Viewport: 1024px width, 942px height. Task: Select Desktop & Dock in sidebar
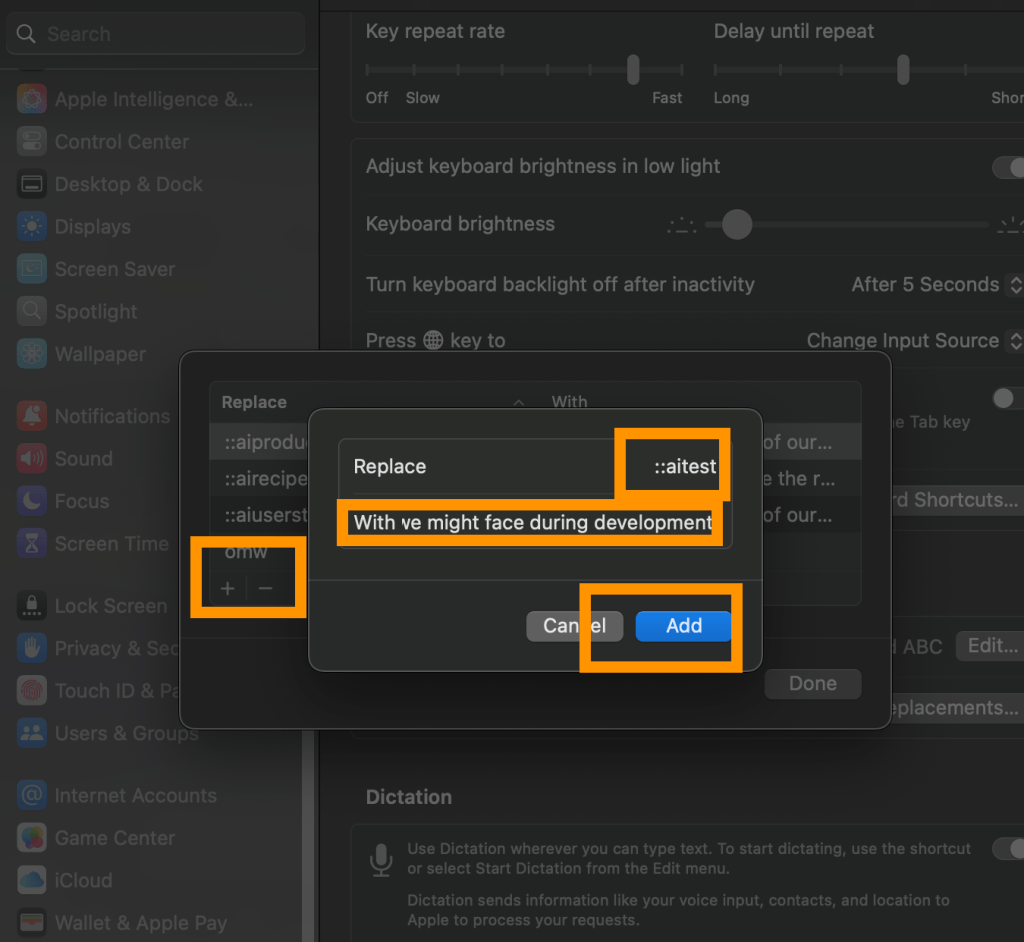pos(128,185)
